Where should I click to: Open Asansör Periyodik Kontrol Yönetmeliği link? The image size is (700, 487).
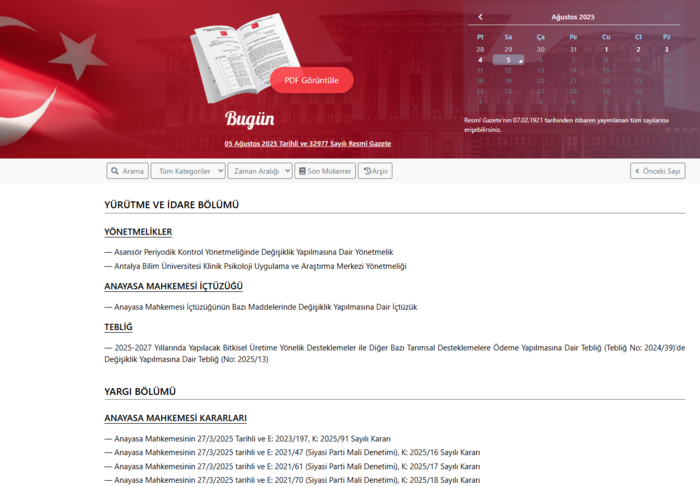[x=254, y=252]
